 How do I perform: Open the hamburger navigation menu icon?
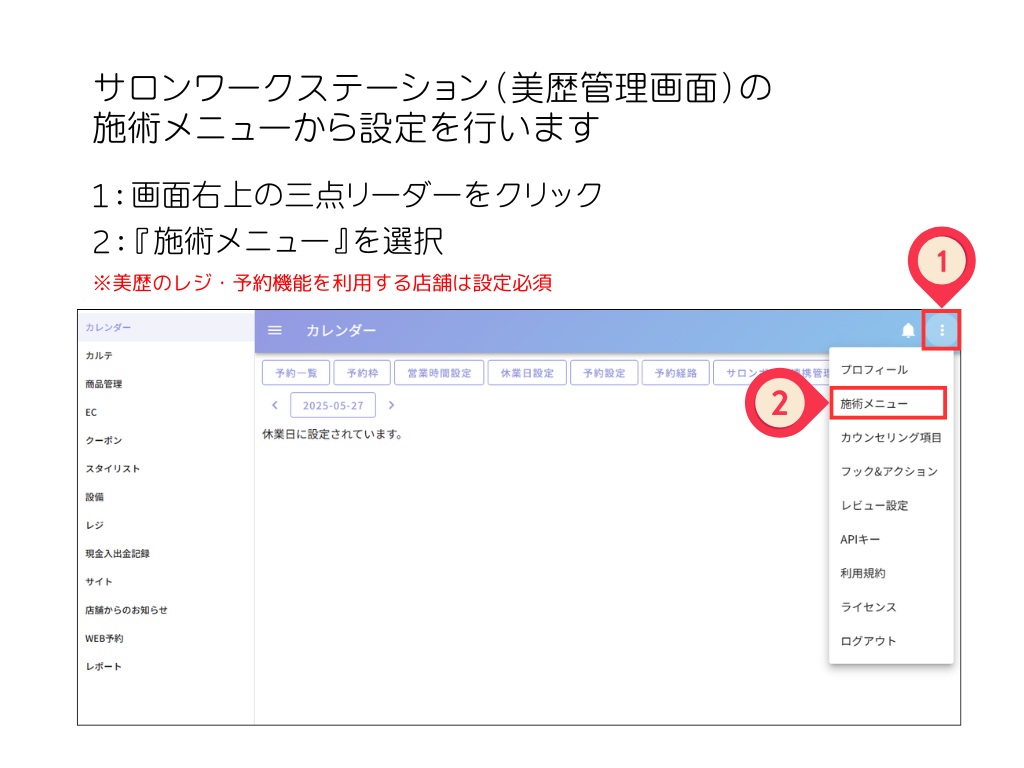pyautogui.click(x=275, y=330)
